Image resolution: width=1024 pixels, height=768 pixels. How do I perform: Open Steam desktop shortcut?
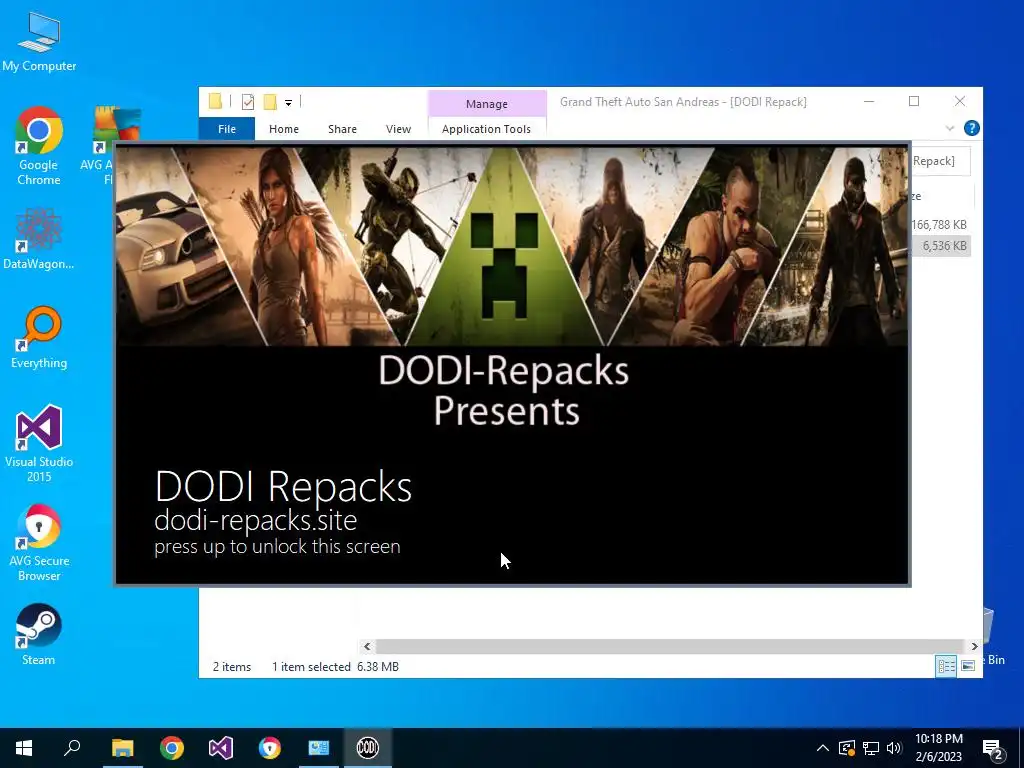(x=39, y=634)
